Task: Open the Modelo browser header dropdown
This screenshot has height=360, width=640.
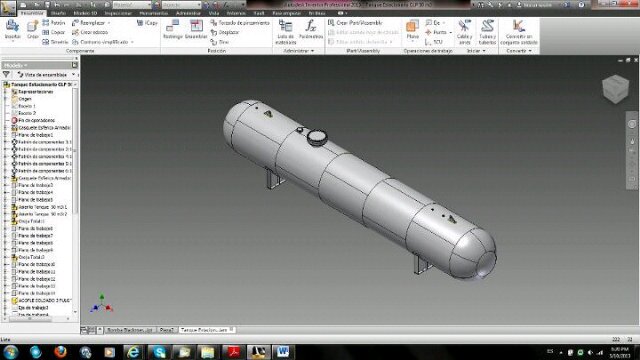Action: (x=16, y=65)
